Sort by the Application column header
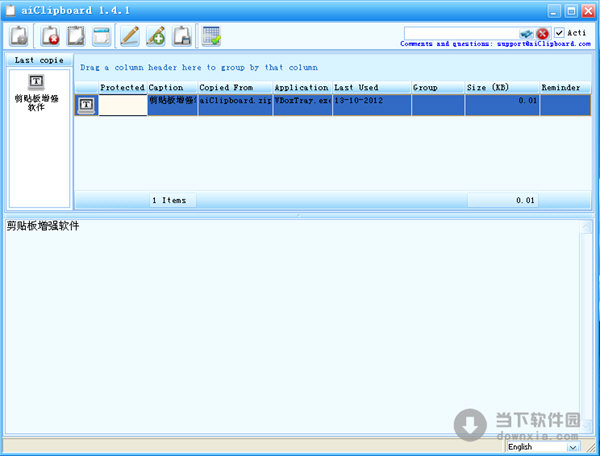Screen dimensions: 600x456 click(x=302, y=88)
